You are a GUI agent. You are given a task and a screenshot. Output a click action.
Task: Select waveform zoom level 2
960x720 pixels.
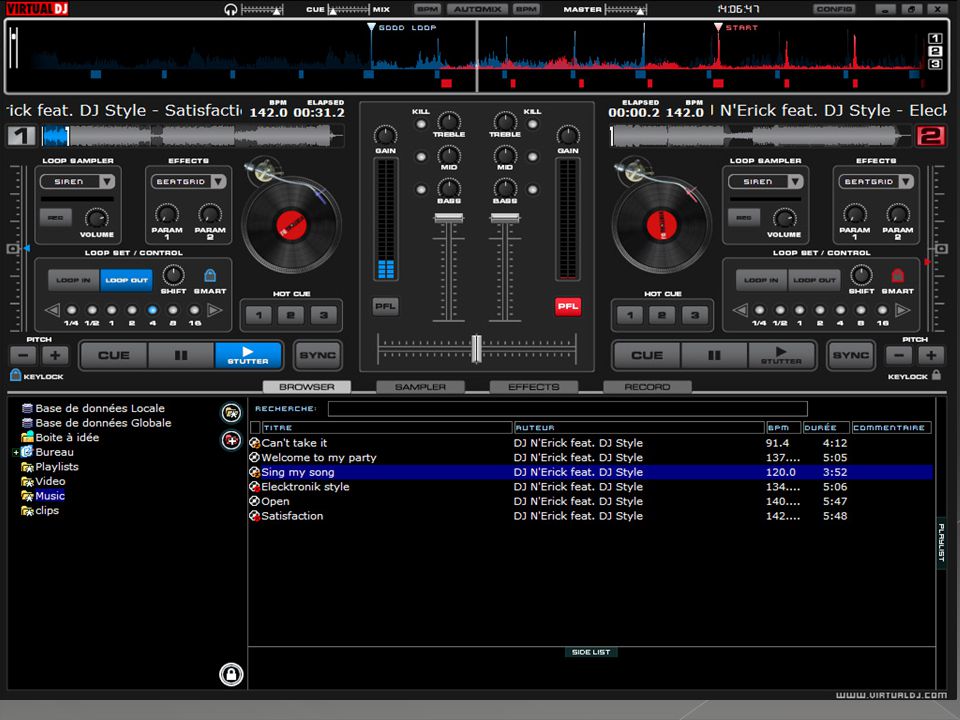pyautogui.click(x=935, y=51)
